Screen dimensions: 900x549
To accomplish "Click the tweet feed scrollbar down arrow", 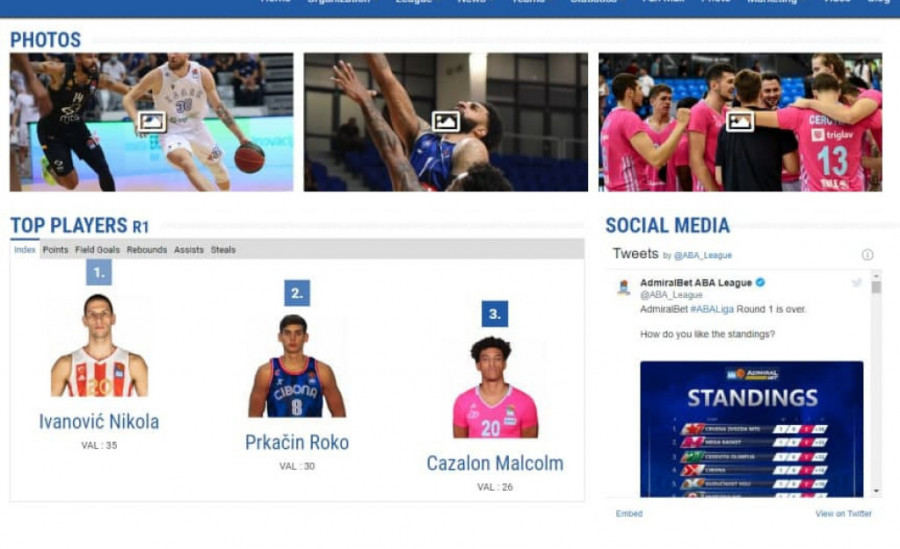I will pyautogui.click(x=876, y=491).
